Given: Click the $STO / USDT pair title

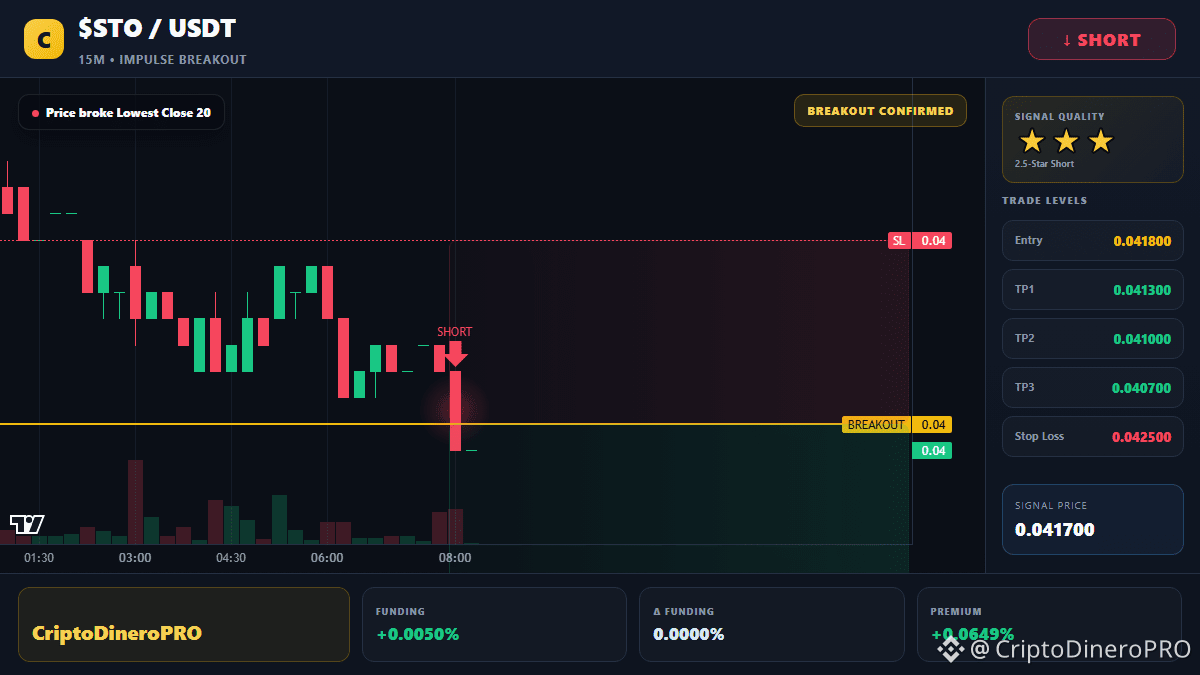Looking at the screenshot, I should tap(157, 29).
